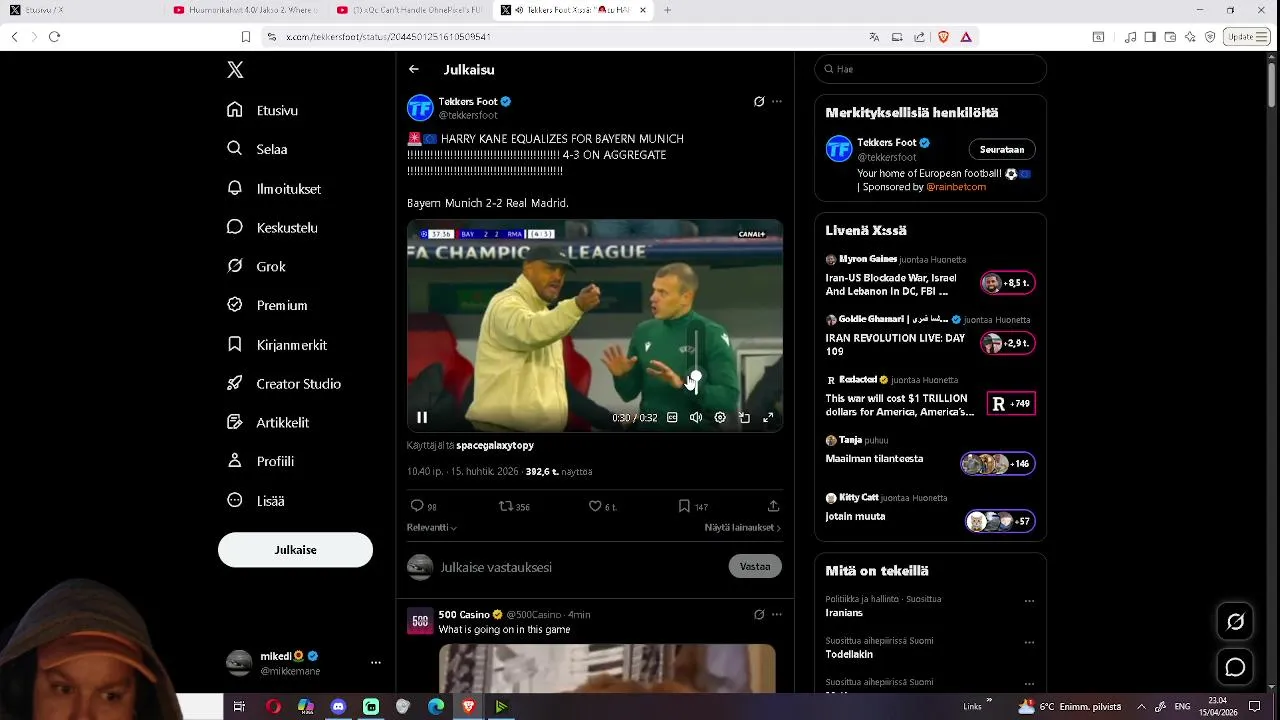This screenshot has width=1280, height=720.
Task: Click the video volume slider handle
Action: [x=696, y=377]
